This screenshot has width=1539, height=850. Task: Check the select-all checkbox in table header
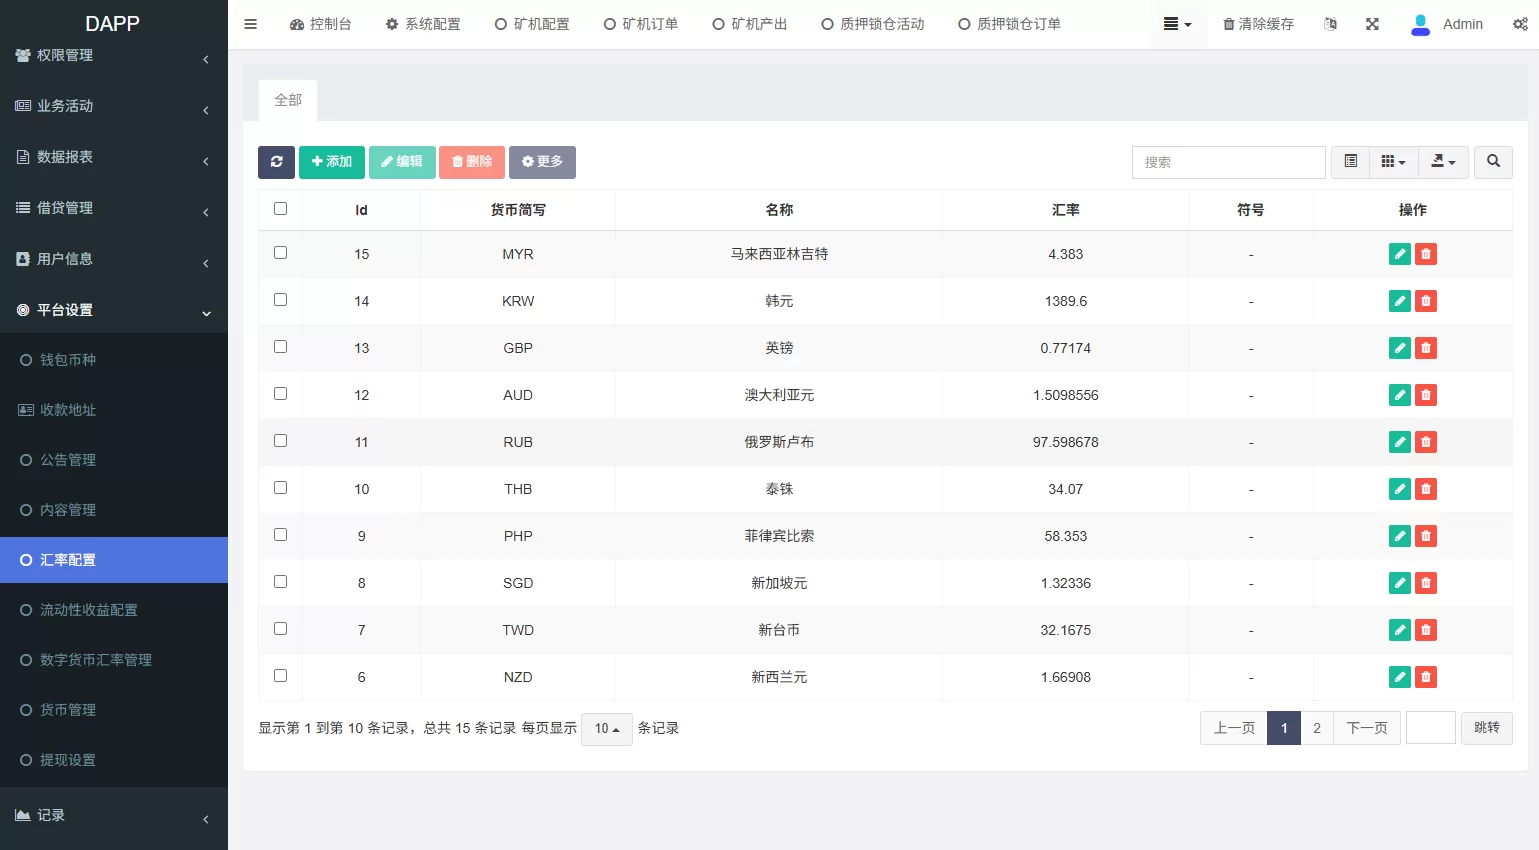280,208
